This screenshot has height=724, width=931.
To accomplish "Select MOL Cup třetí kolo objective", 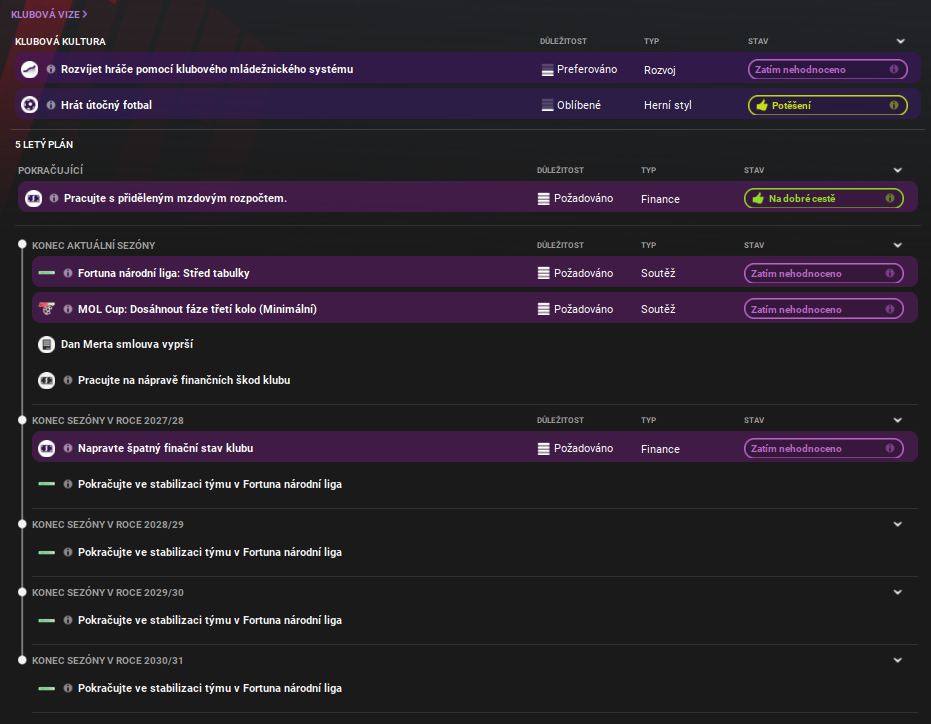I will pyautogui.click(x=474, y=309).
